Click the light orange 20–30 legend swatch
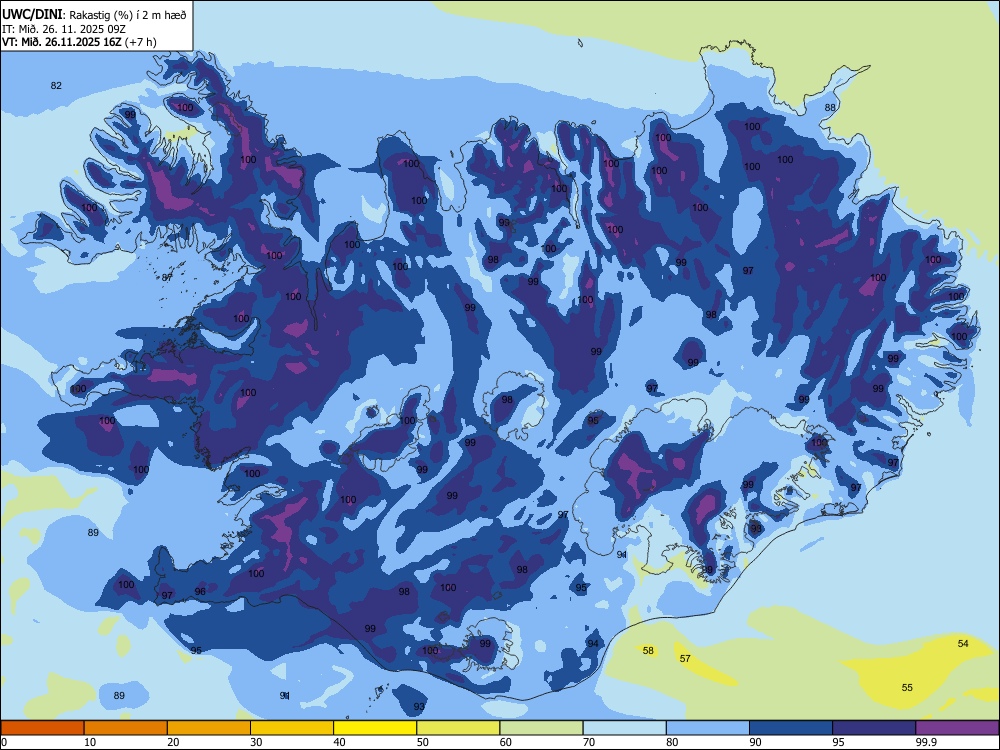Screen dimensions: 1000x750 [209, 728]
